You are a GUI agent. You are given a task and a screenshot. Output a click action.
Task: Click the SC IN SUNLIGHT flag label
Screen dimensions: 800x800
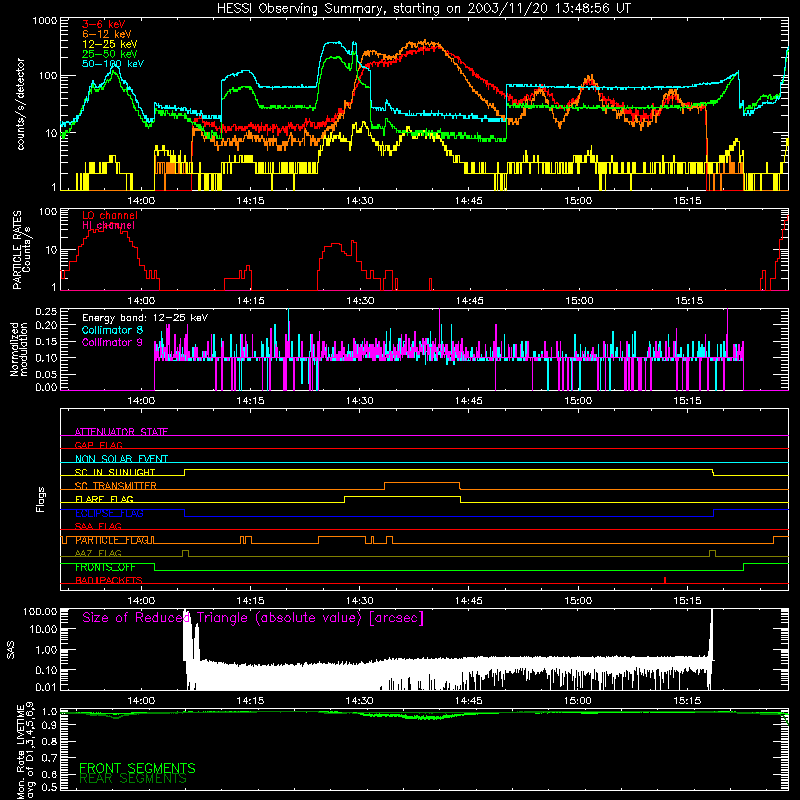coord(115,472)
